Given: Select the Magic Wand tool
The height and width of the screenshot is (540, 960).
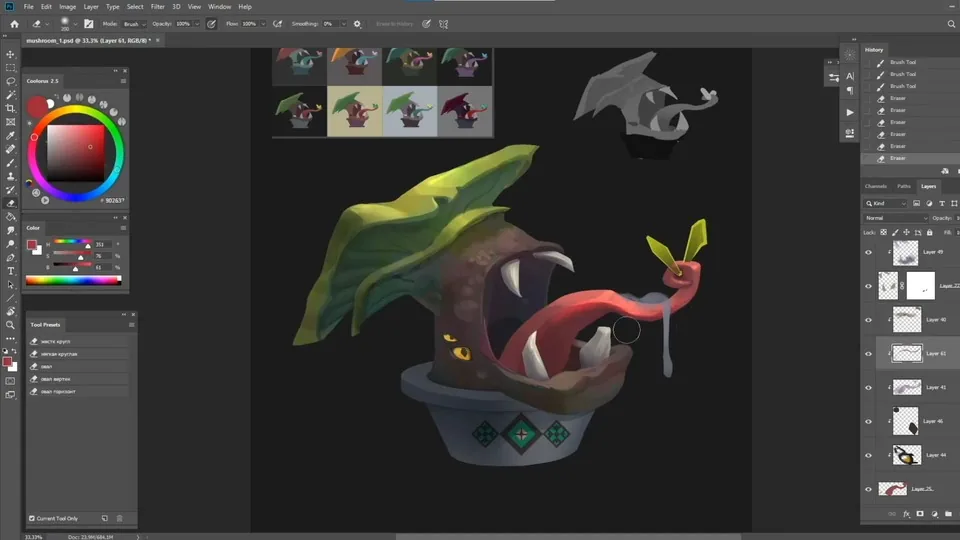Looking at the screenshot, I should (x=10, y=95).
